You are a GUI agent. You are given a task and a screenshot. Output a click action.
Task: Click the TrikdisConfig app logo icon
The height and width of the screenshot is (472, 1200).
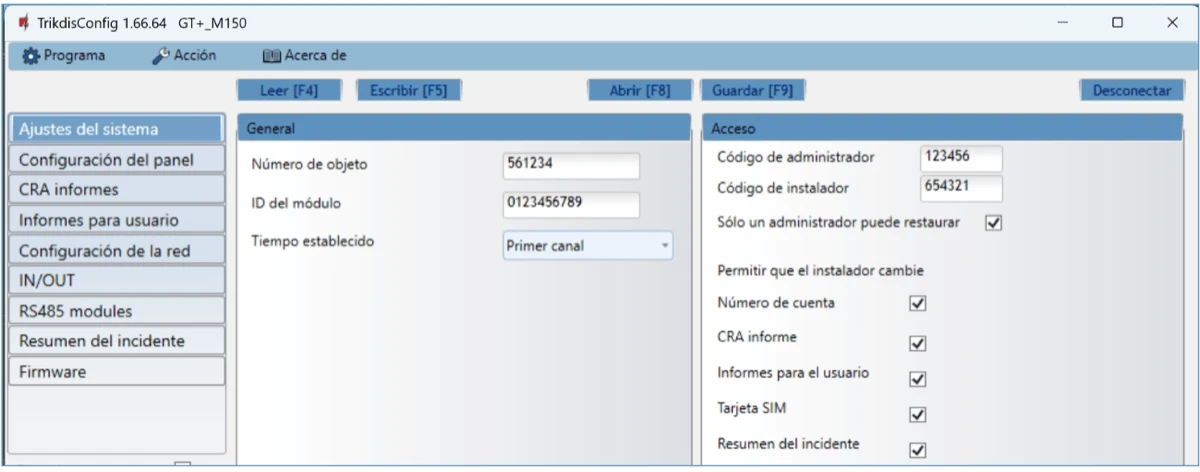pos(22,22)
